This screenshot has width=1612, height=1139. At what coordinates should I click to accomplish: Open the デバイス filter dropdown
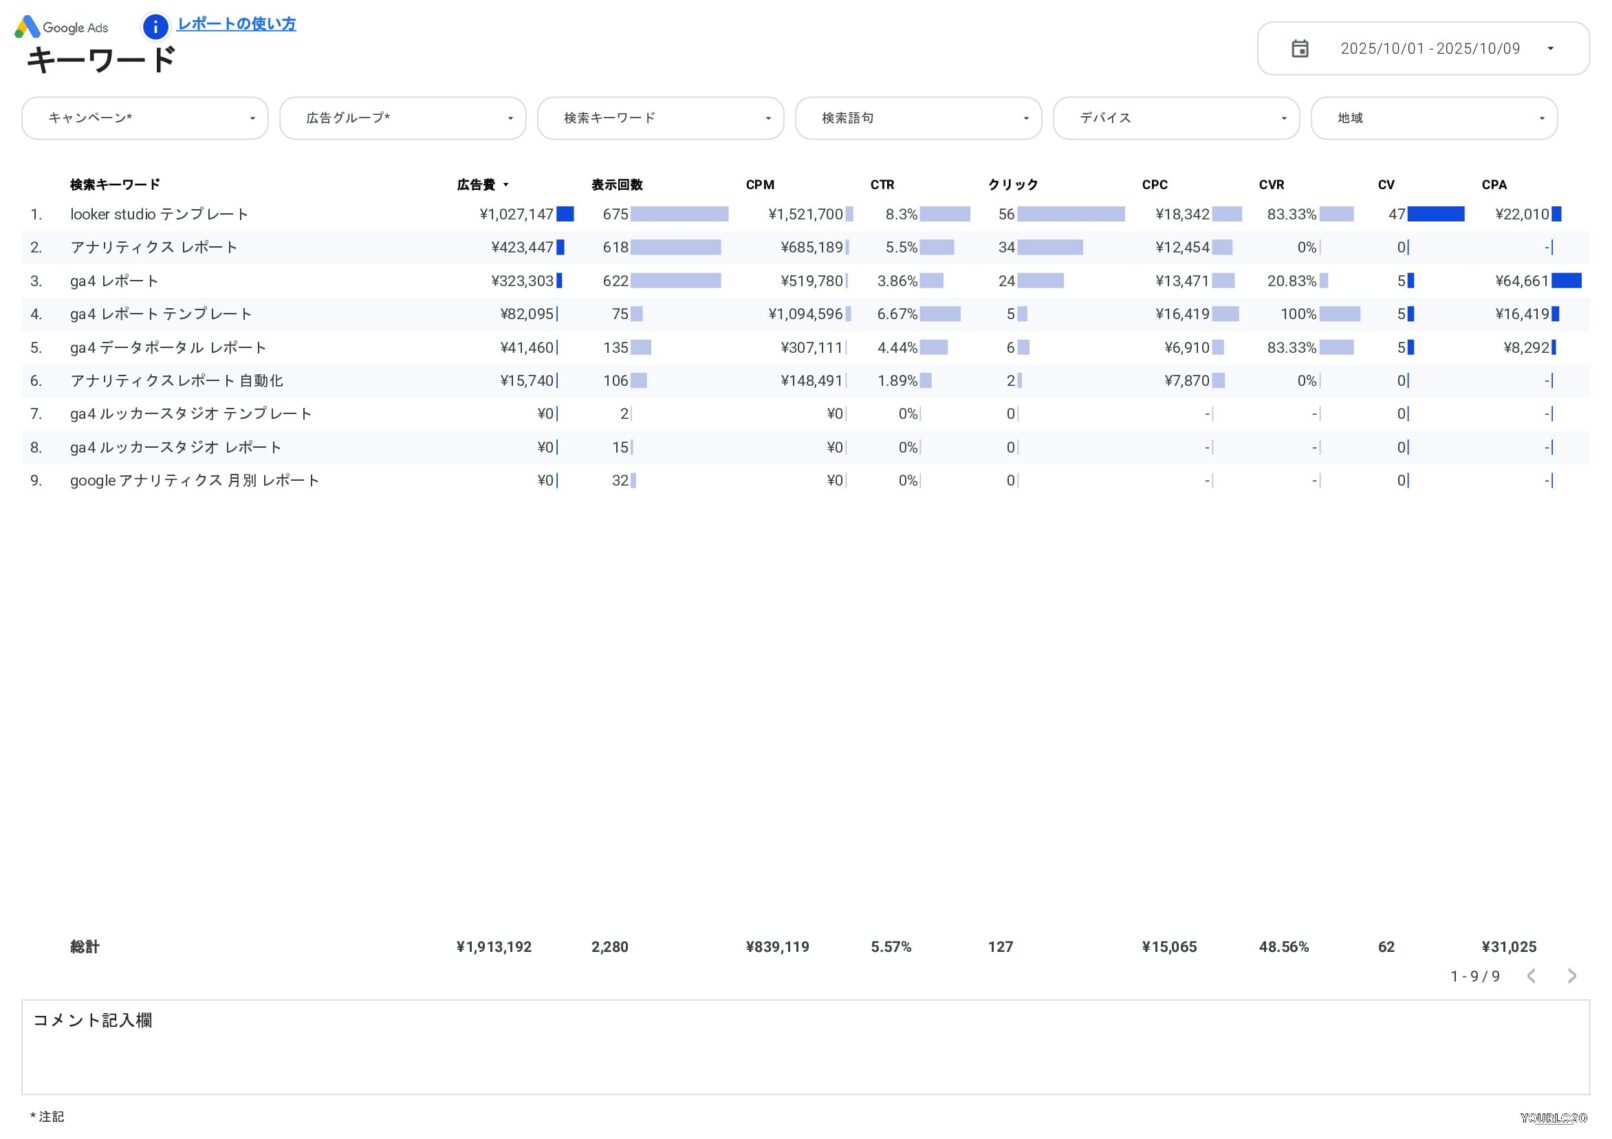(1176, 117)
